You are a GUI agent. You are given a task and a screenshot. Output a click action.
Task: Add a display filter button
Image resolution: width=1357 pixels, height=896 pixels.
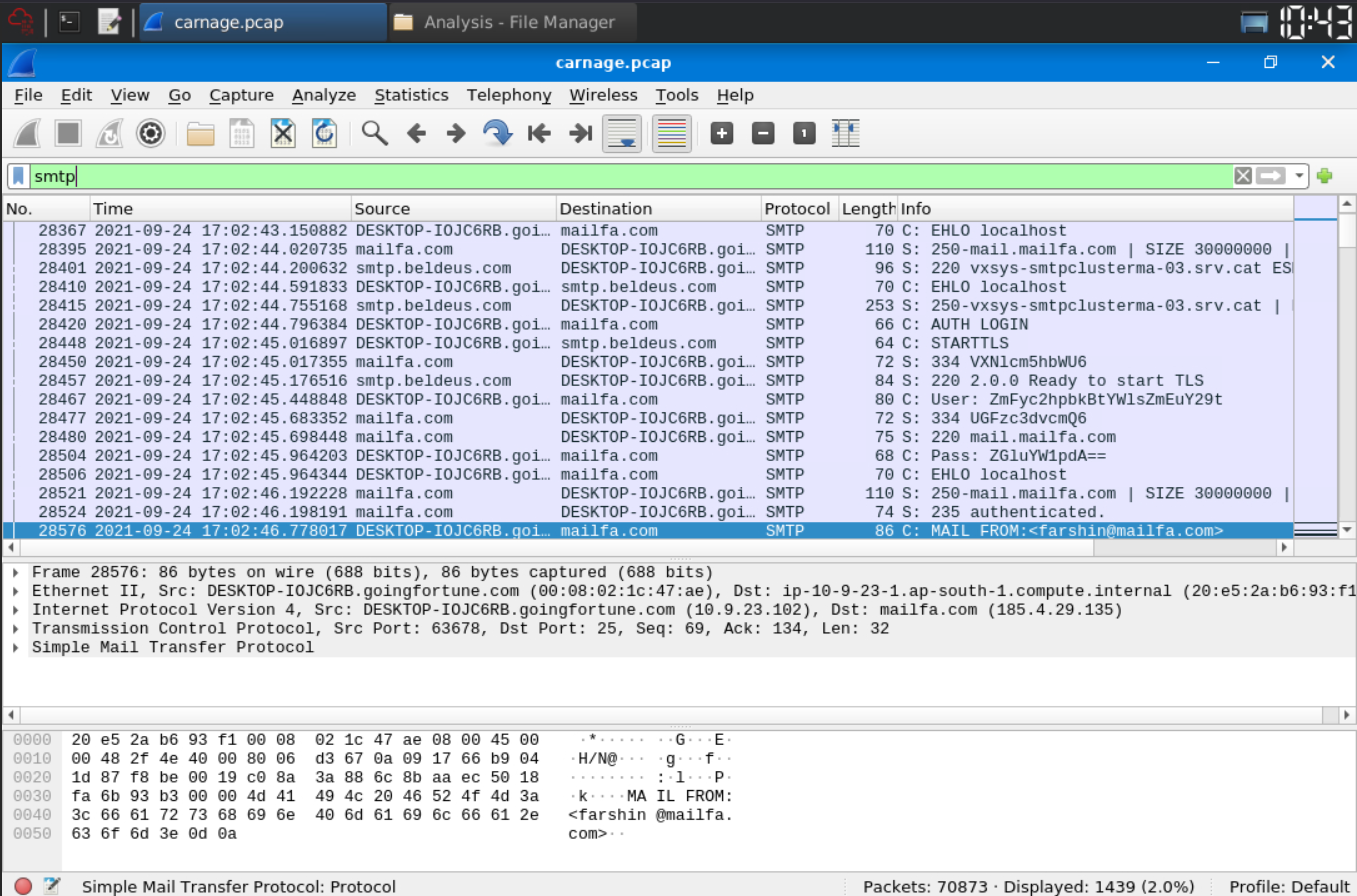1325,176
